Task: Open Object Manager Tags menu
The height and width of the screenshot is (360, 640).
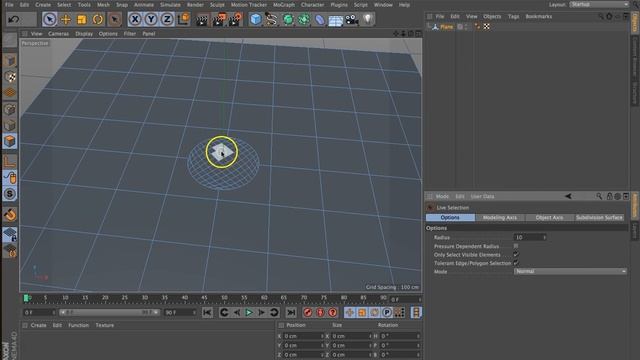Action: (513, 16)
